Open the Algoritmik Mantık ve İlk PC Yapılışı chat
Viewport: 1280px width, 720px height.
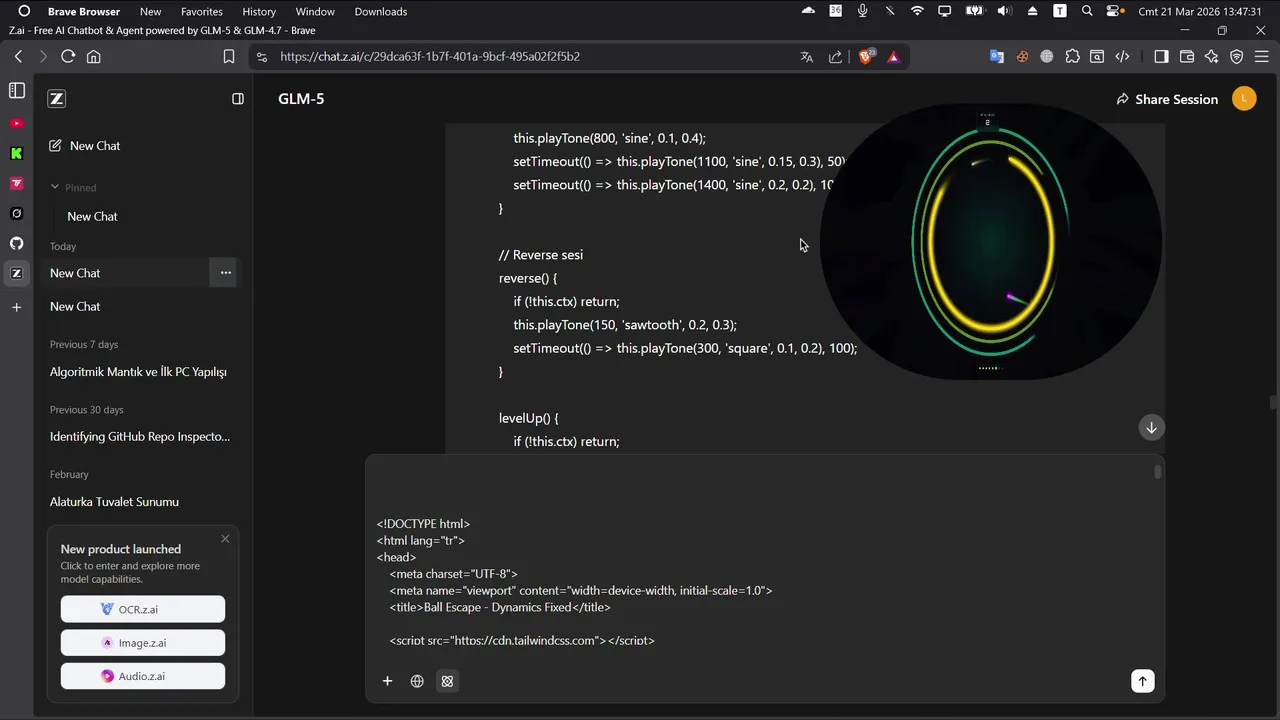(x=140, y=372)
